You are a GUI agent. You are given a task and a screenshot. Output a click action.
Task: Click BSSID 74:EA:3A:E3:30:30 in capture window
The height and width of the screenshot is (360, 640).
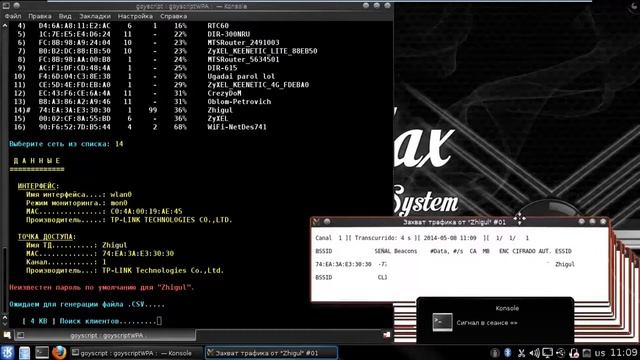343,264
